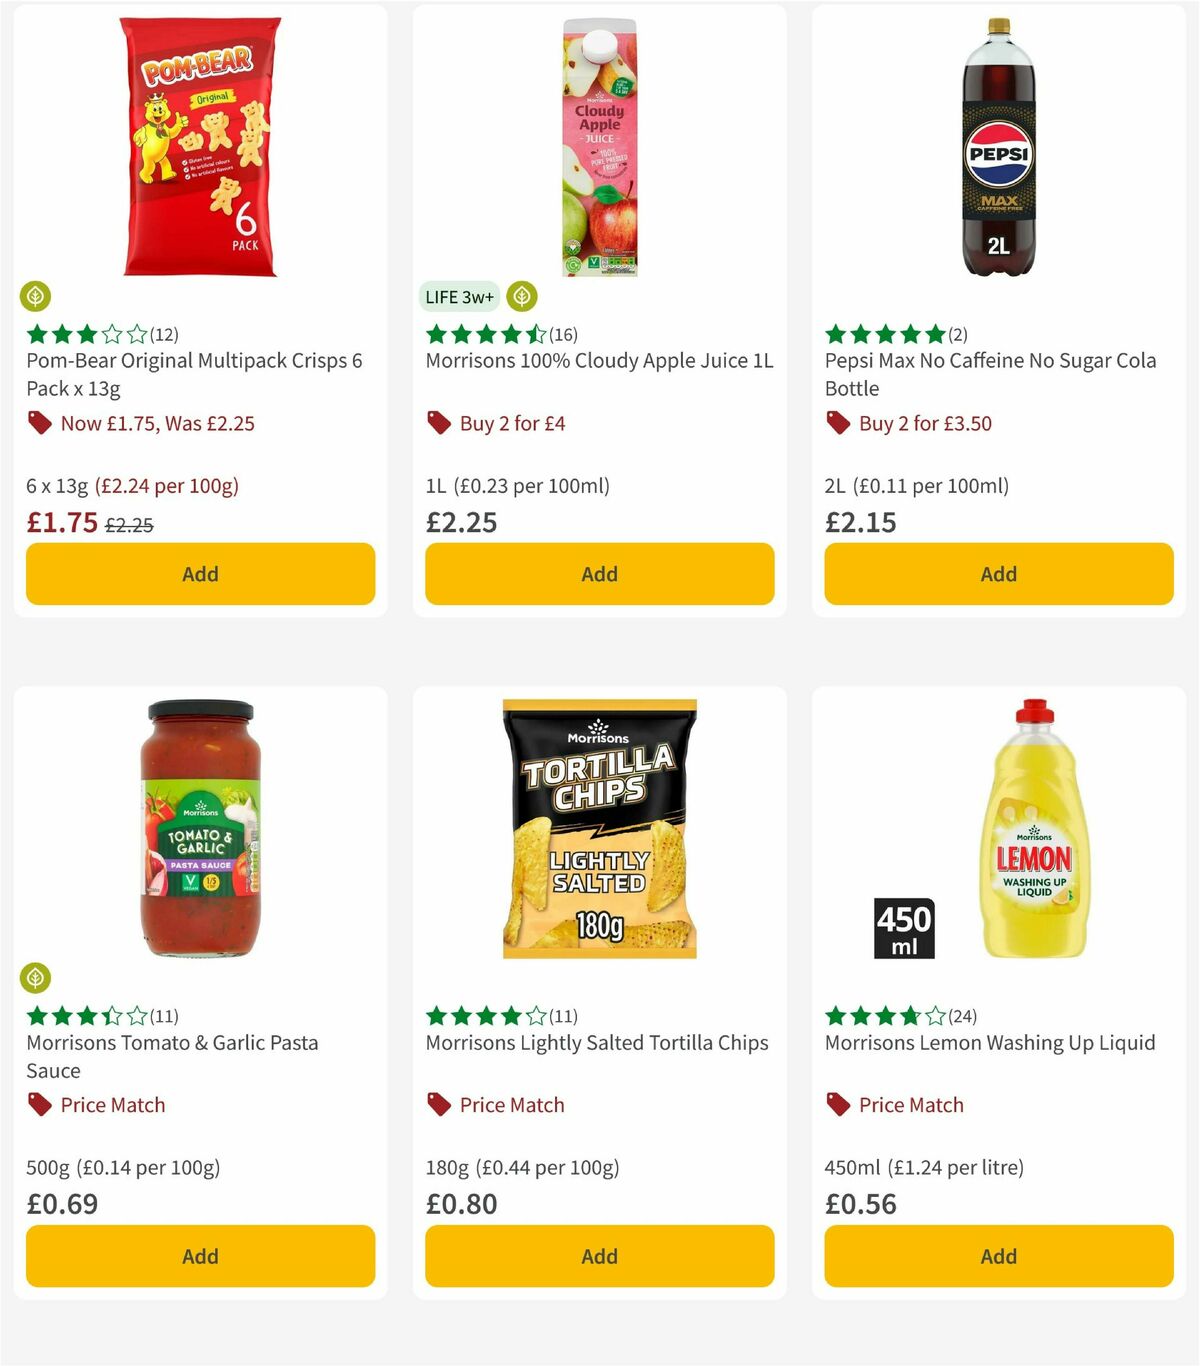The width and height of the screenshot is (1200, 1366).
Task: Select the Price Match icon on Lemon Washing Up Liquid
Action: 836,1105
